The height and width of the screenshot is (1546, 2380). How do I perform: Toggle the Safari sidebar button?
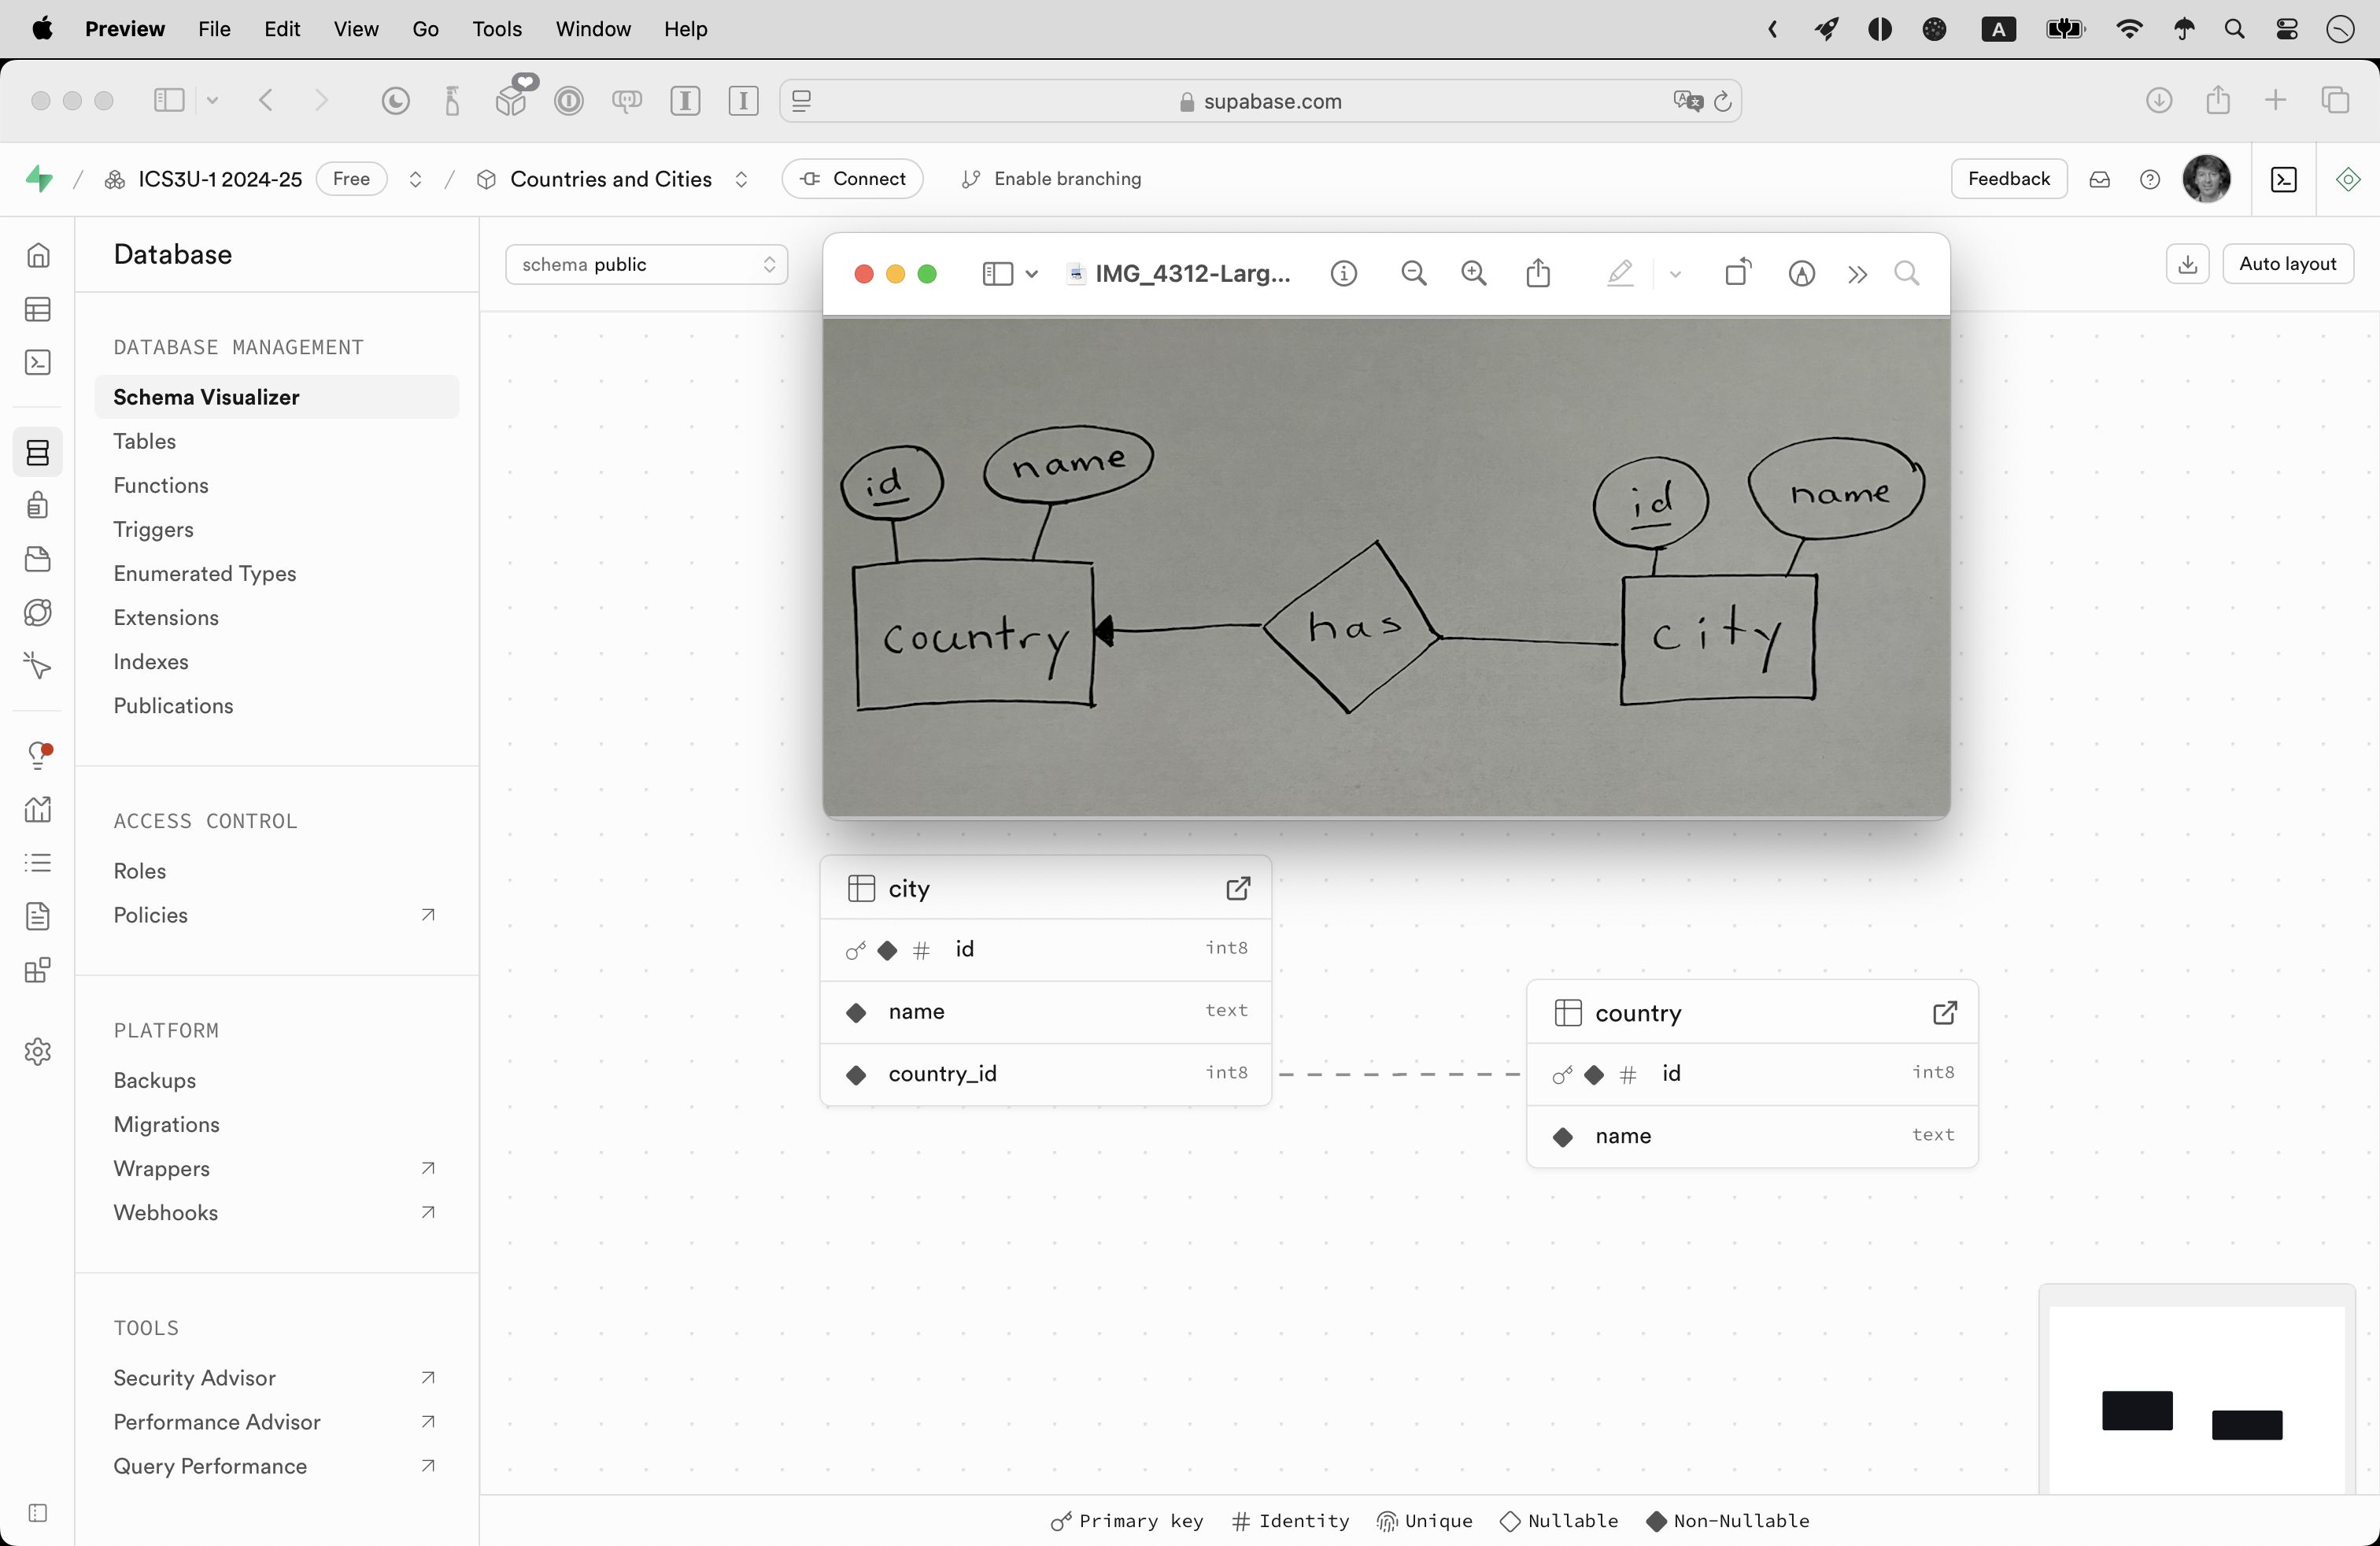pos(169,100)
